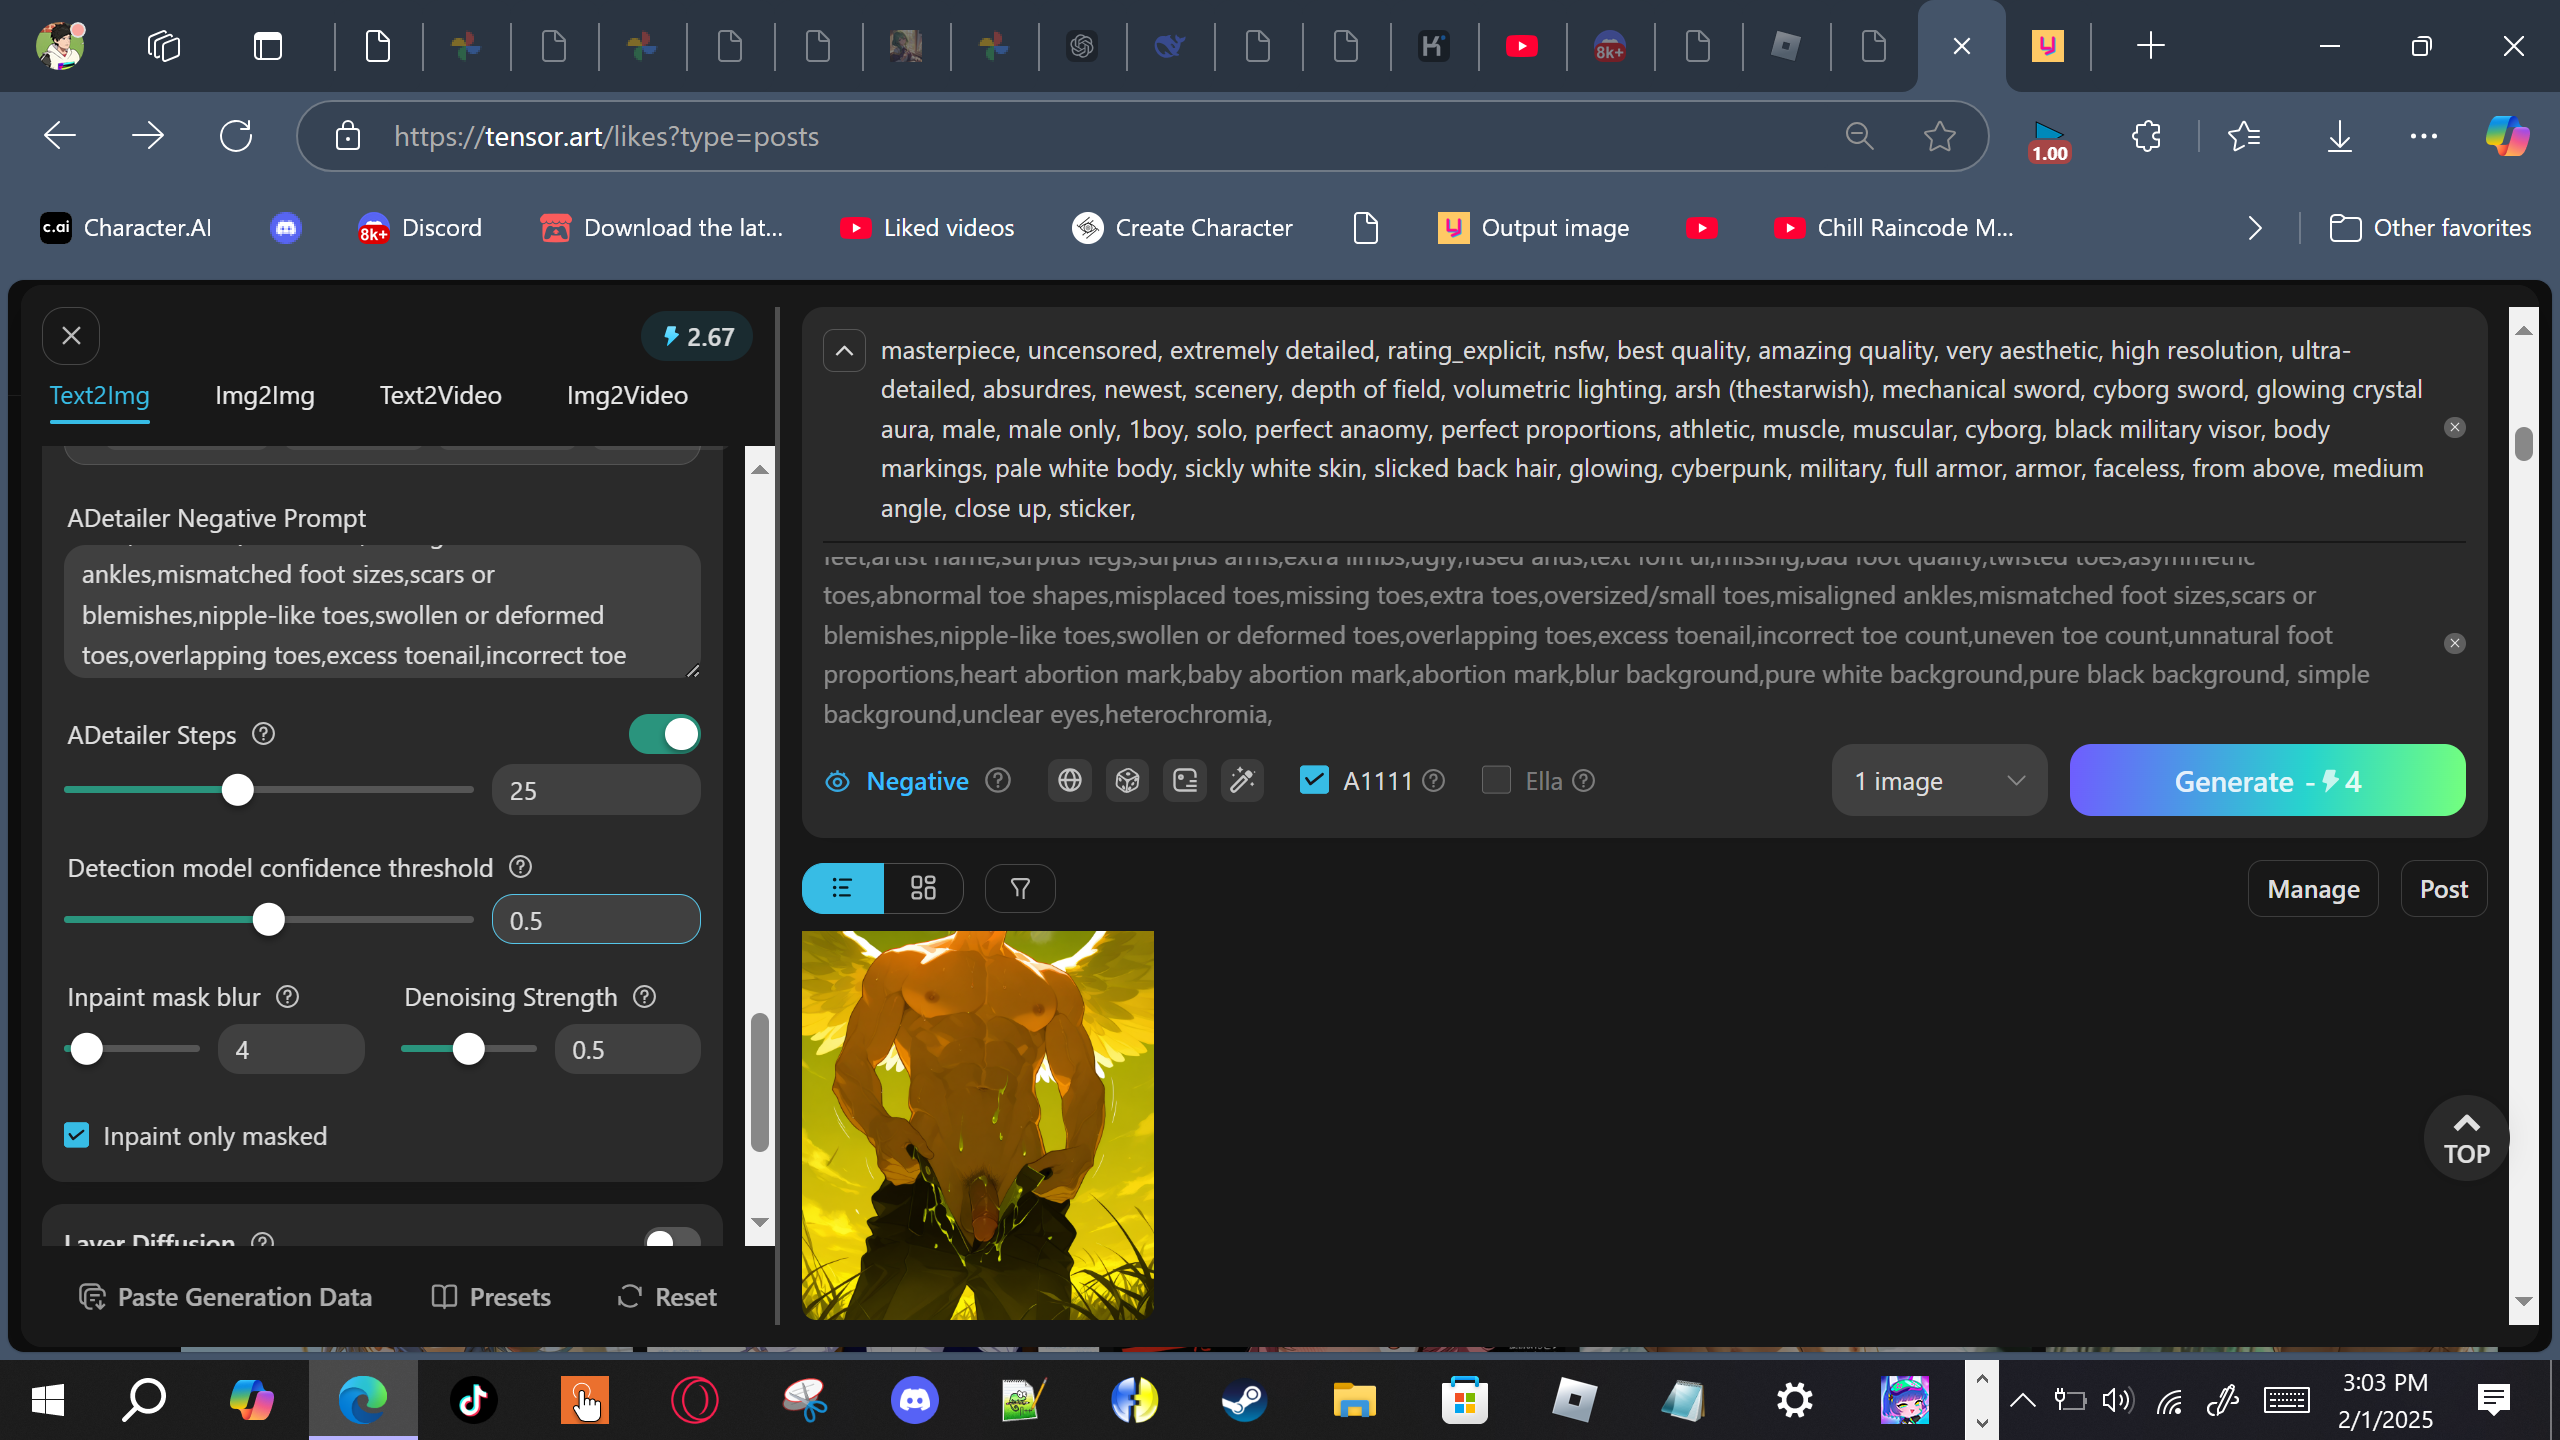Click the cube icon in prompt toolbar
The height and width of the screenshot is (1440, 2560).
coord(1127,781)
